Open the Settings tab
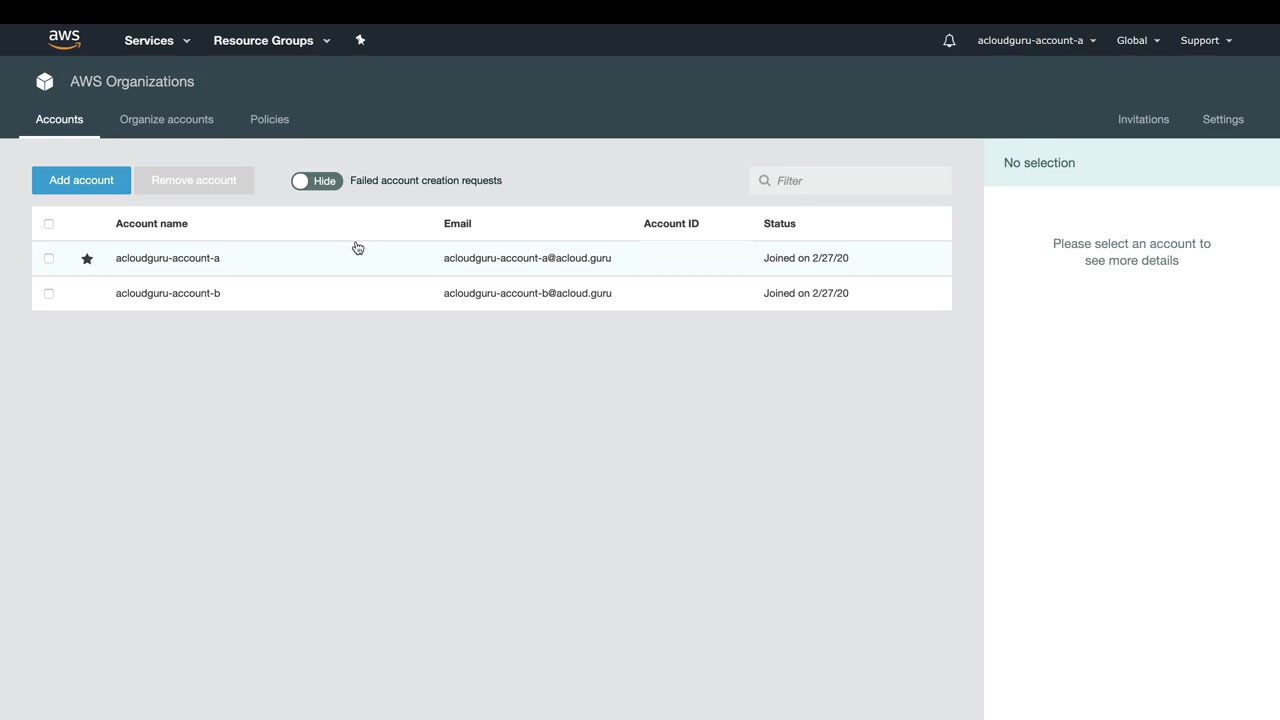The height and width of the screenshot is (720, 1280). (x=1223, y=119)
